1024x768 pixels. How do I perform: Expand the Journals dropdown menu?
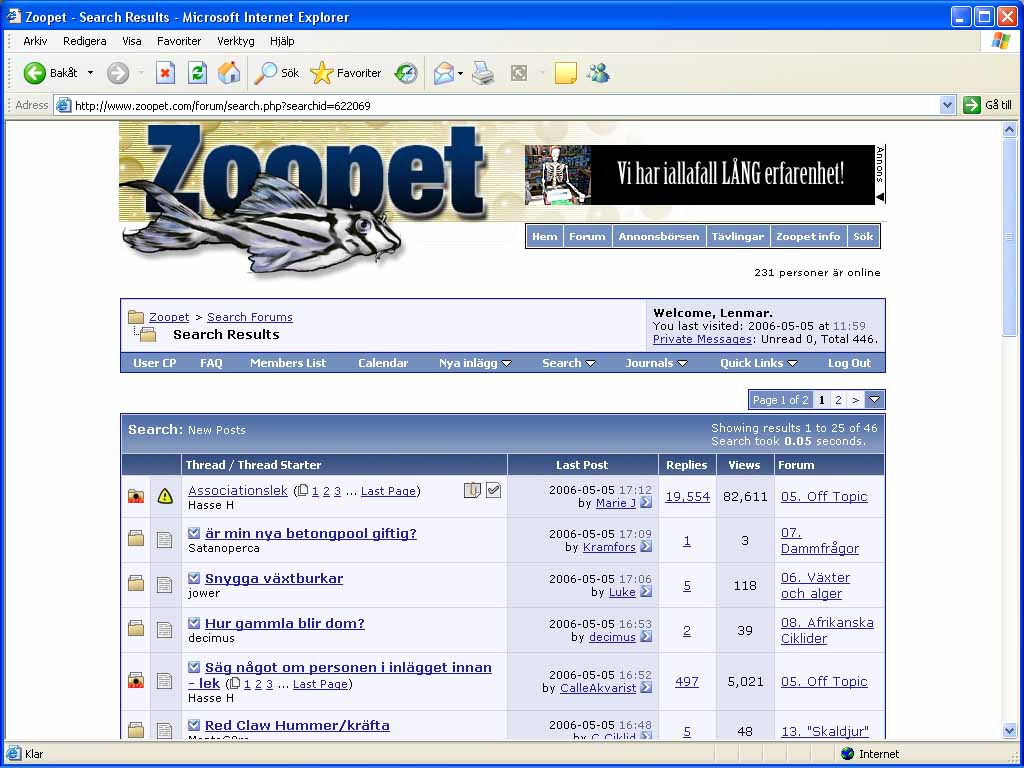[x=682, y=364]
